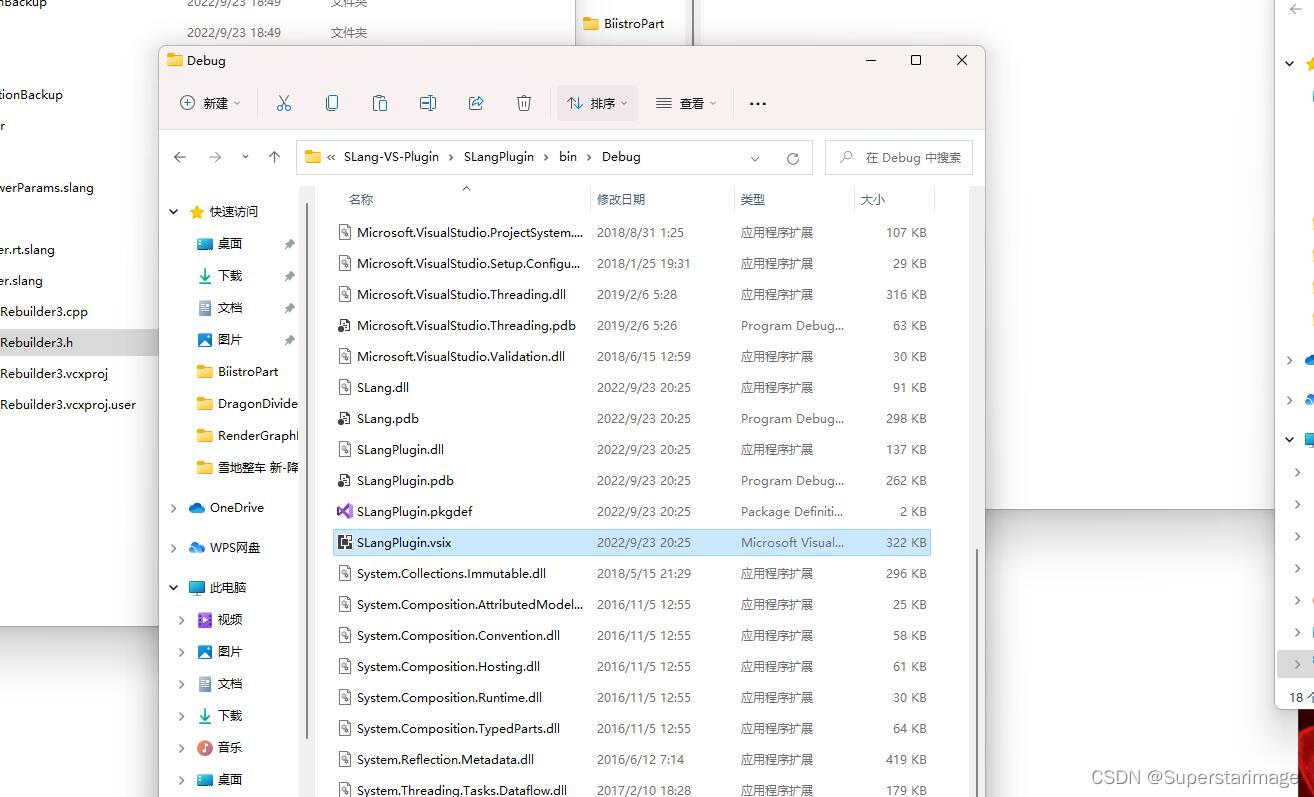
Task: Expand the OneDrive sidebar node
Action: click(174, 507)
